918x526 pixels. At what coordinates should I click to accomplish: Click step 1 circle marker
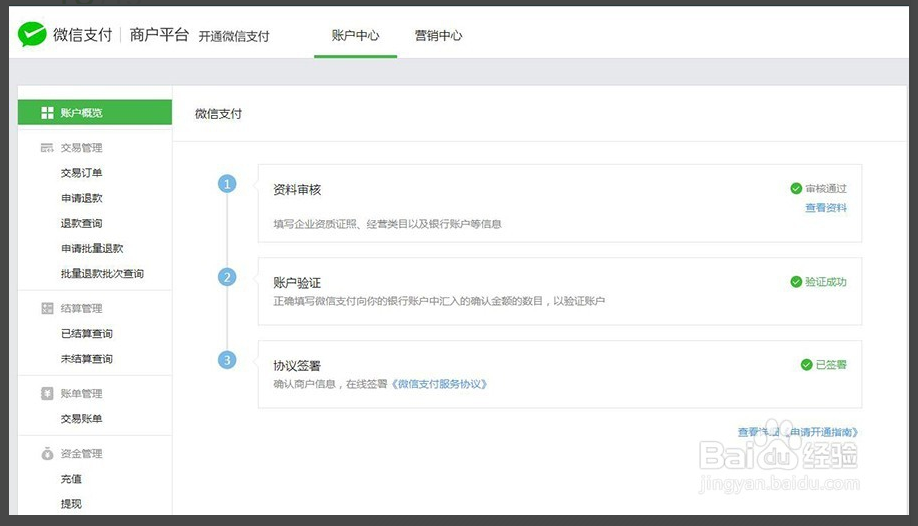(228, 184)
